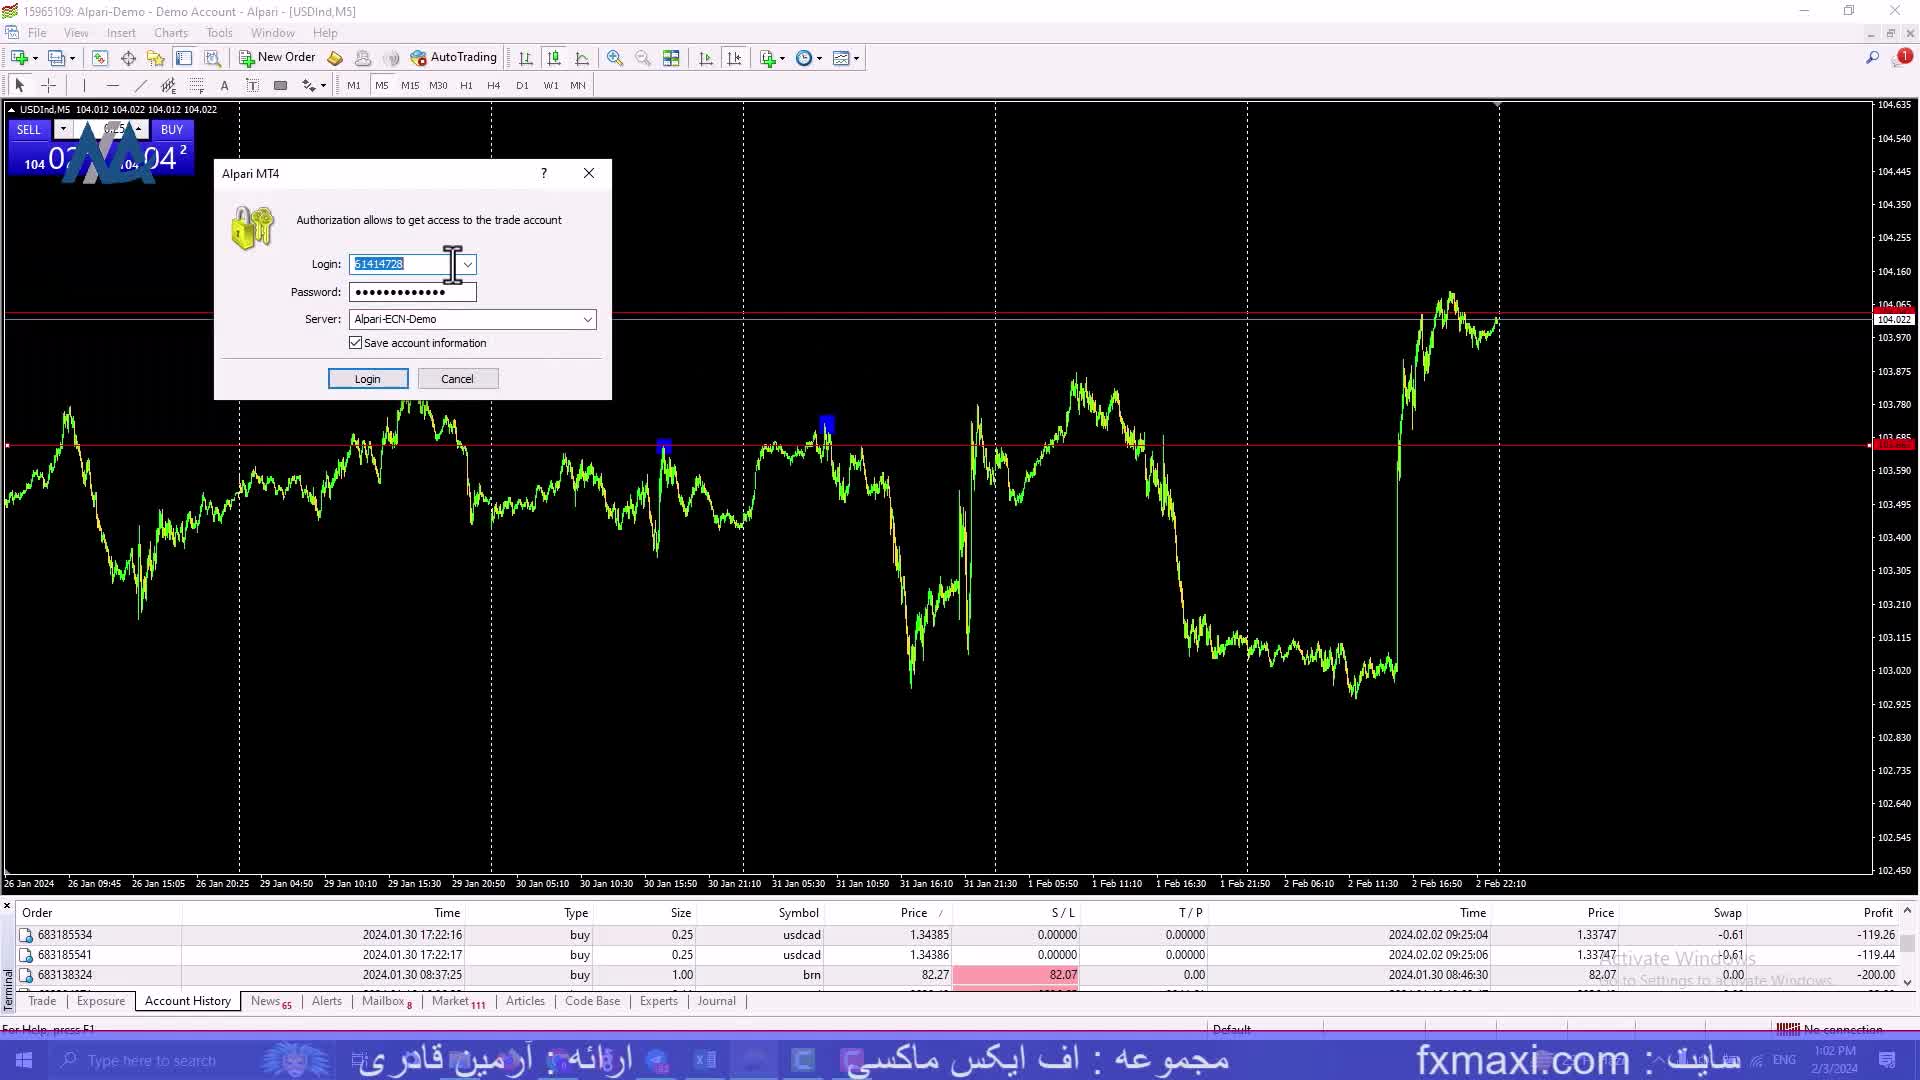The width and height of the screenshot is (1920, 1080).
Task: Switch to the Journal tab
Action: (716, 1001)
